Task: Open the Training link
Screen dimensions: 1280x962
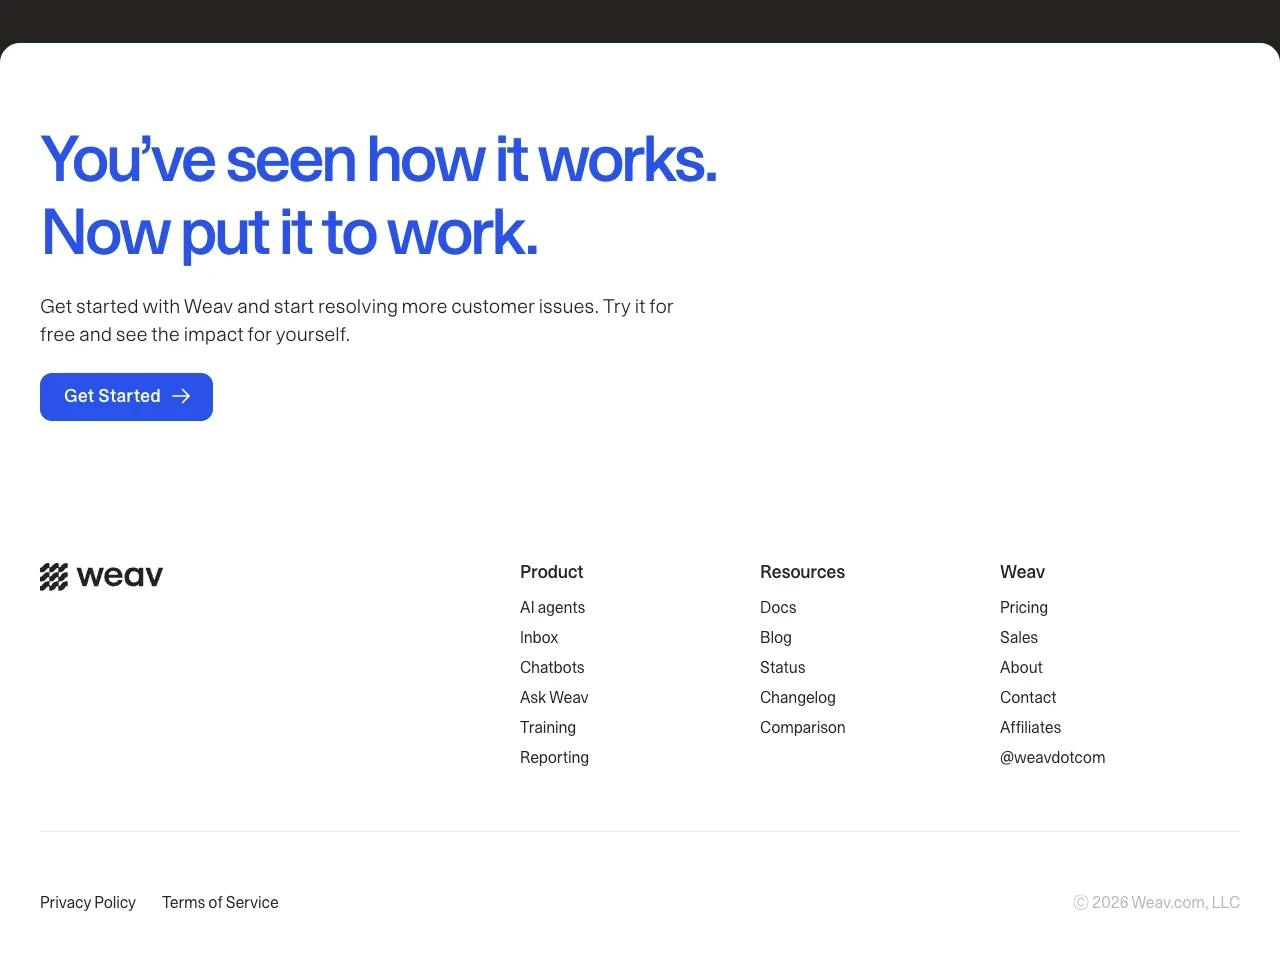Action: (x=548, y=727)
